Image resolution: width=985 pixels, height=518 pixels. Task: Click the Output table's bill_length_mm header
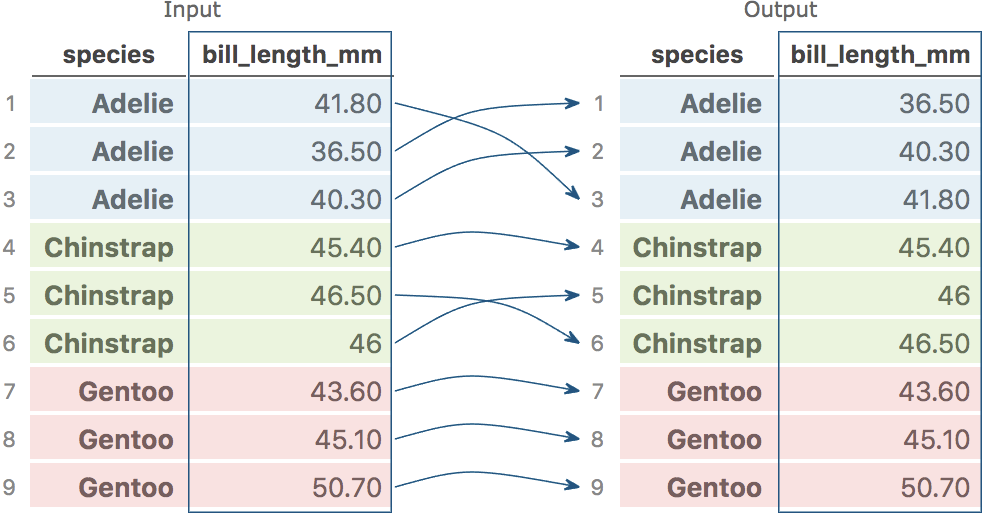coord(880,55)
